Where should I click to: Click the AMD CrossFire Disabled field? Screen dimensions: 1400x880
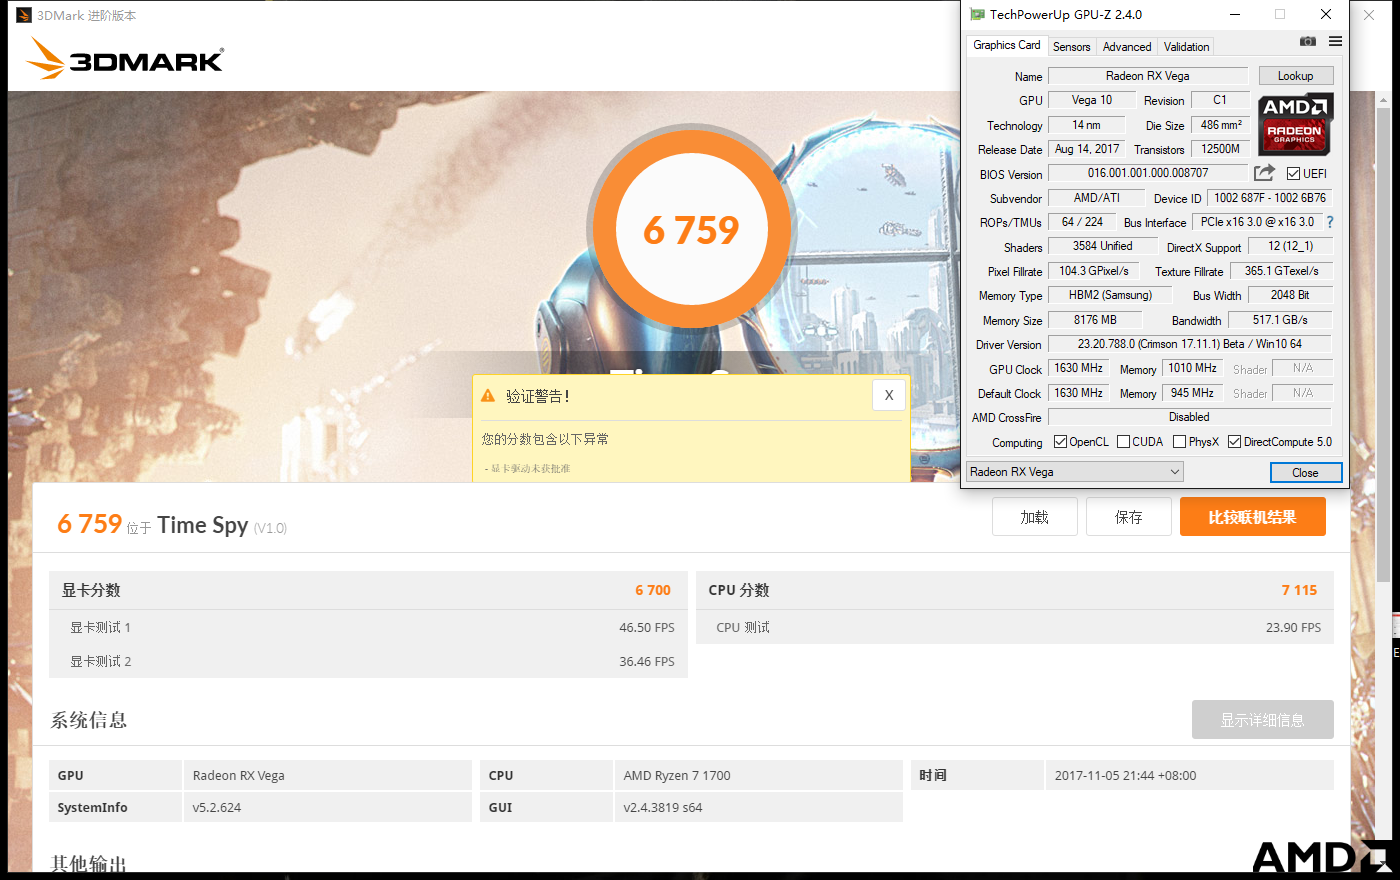1189,417
